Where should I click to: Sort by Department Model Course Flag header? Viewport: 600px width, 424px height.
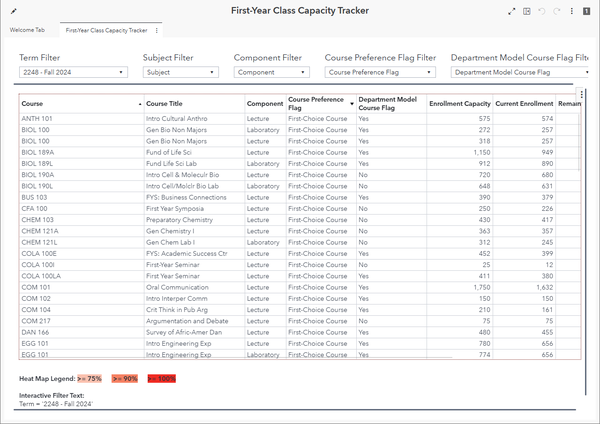click(391, 104)
